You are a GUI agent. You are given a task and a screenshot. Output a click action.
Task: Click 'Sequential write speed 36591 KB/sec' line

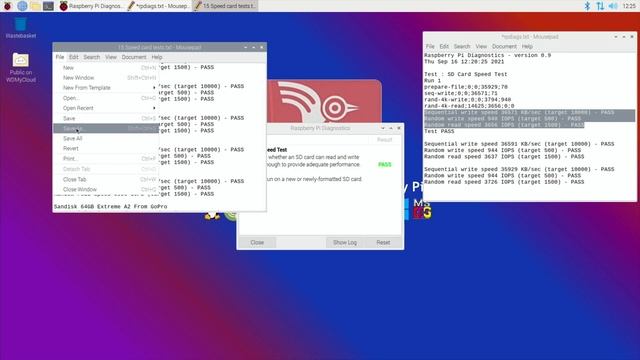[519, 144]
